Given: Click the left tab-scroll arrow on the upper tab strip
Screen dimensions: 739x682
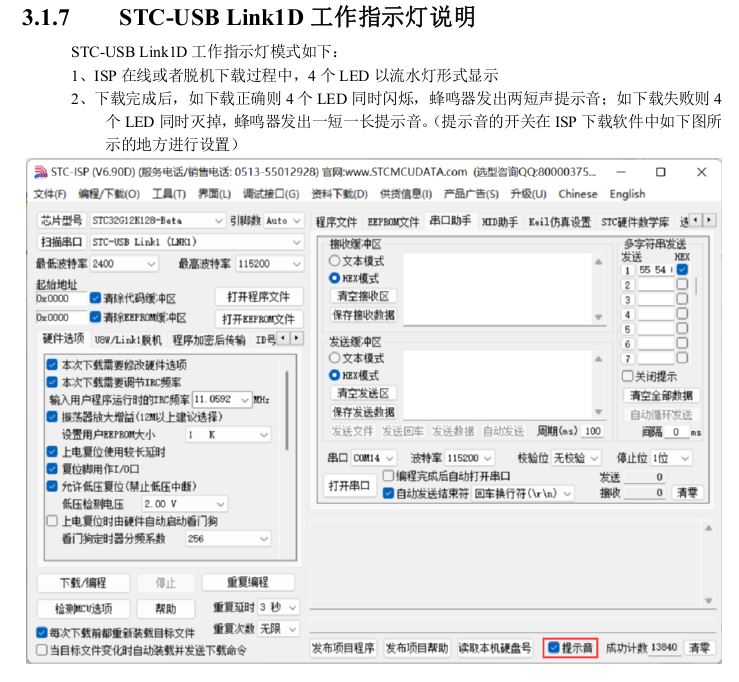Looking at the screenshot, I should 697,220.
